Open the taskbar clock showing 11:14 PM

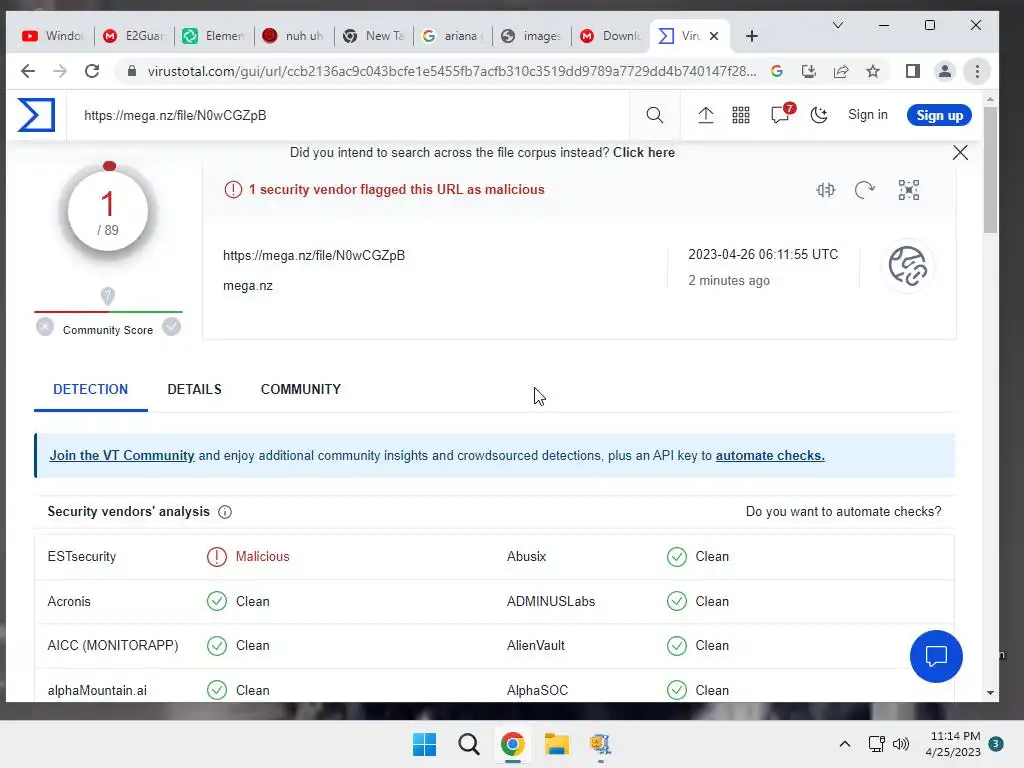[953, 744]
